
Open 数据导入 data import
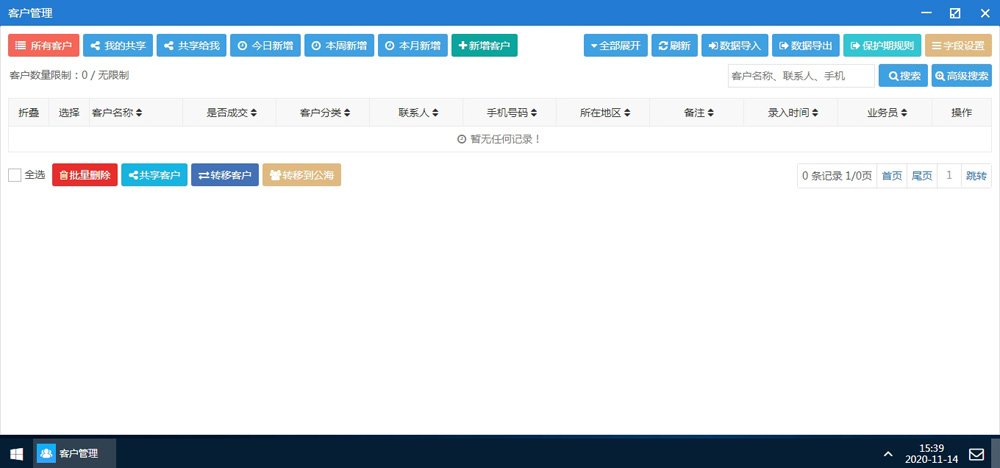click(x=734, y=46)
